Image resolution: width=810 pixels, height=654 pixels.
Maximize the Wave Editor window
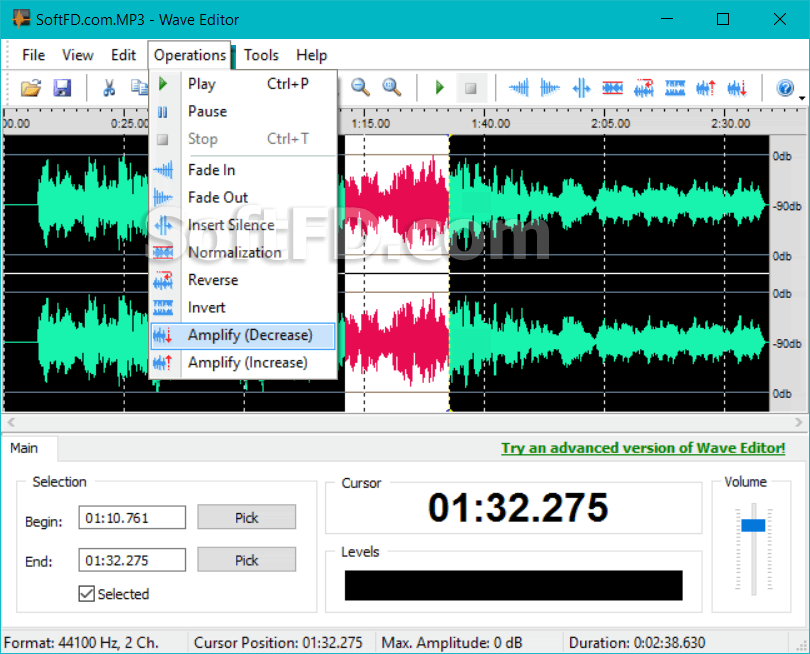(x=723, y=19)
